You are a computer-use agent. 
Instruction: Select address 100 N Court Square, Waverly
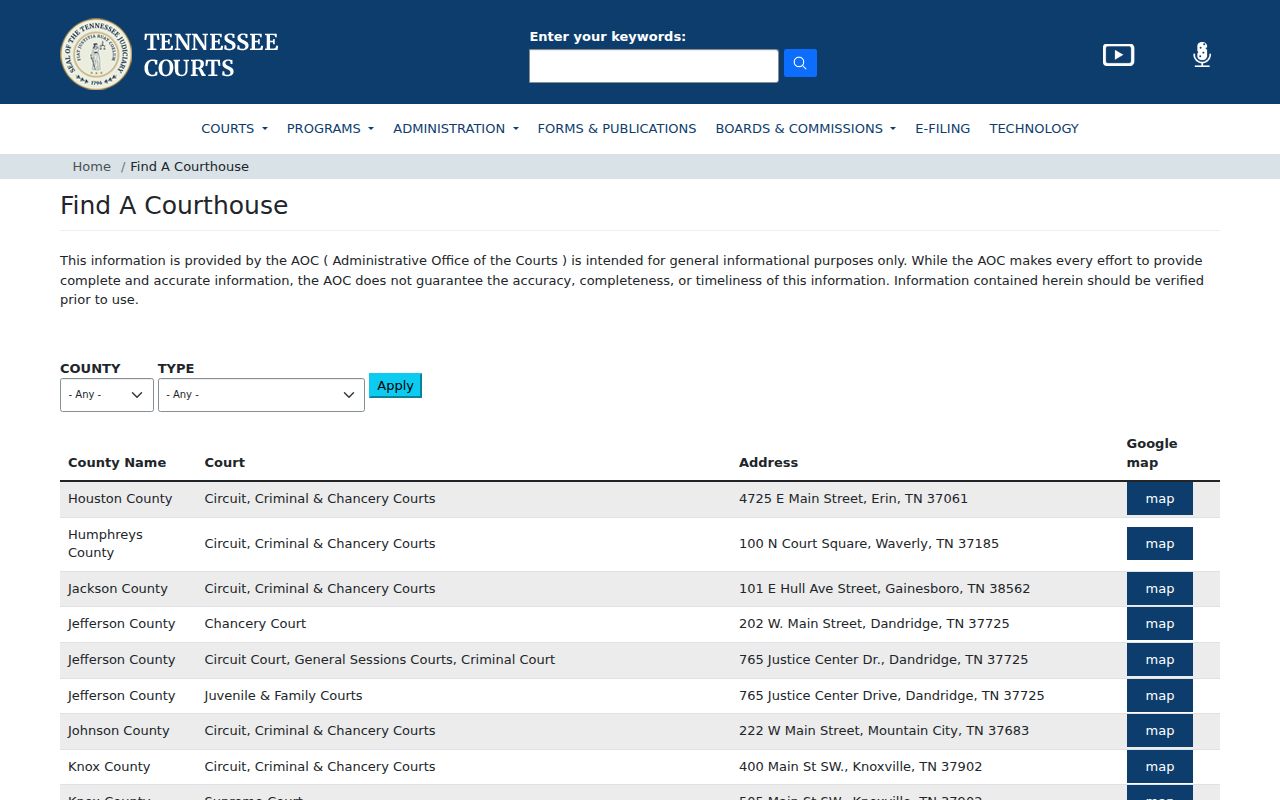[x=869, y=543]
